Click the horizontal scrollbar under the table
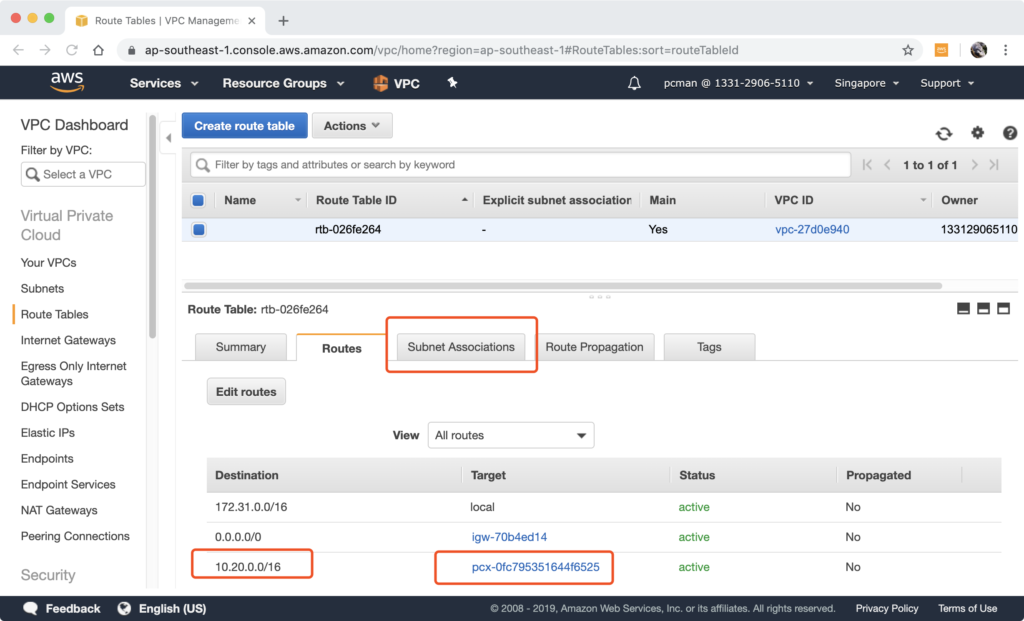 coord(563,285)
